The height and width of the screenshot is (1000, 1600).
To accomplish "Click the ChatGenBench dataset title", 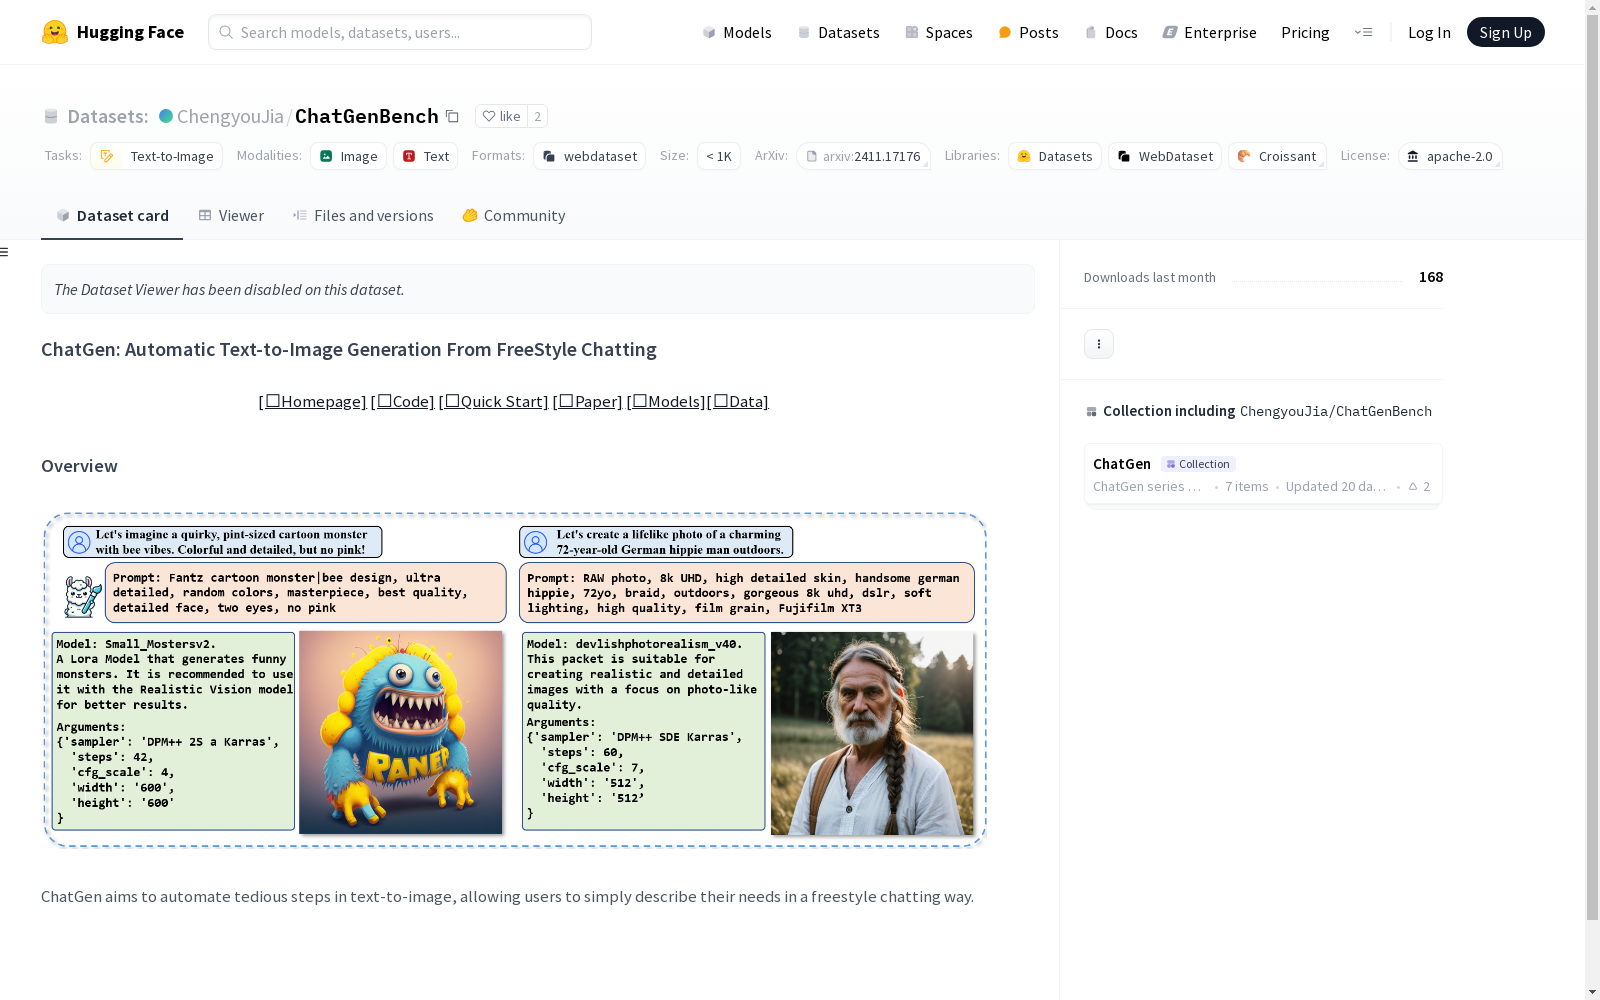I will (x=367, y=116).
